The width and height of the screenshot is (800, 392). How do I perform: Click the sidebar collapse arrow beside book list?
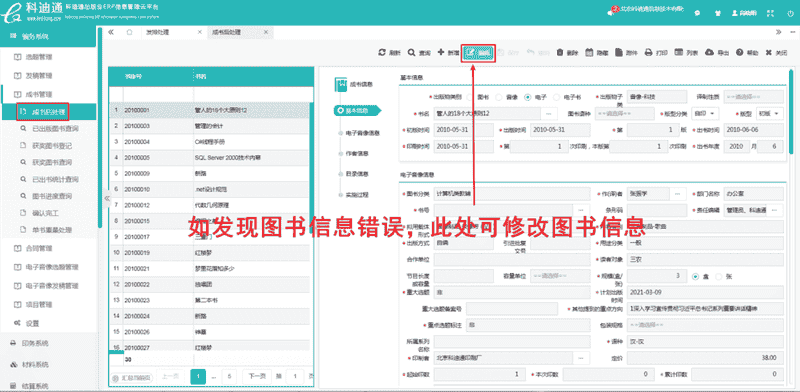click(x=107, y=198)
